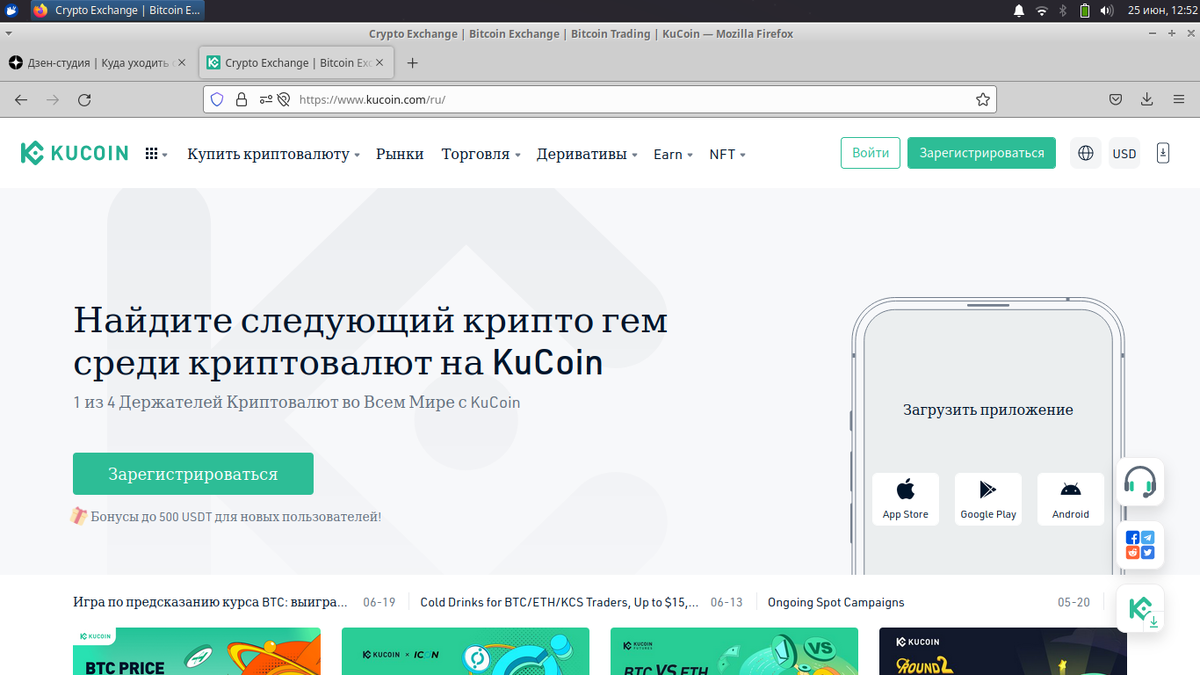Open the clock showing 25 июн, 12:52

tap(1161, 10)
